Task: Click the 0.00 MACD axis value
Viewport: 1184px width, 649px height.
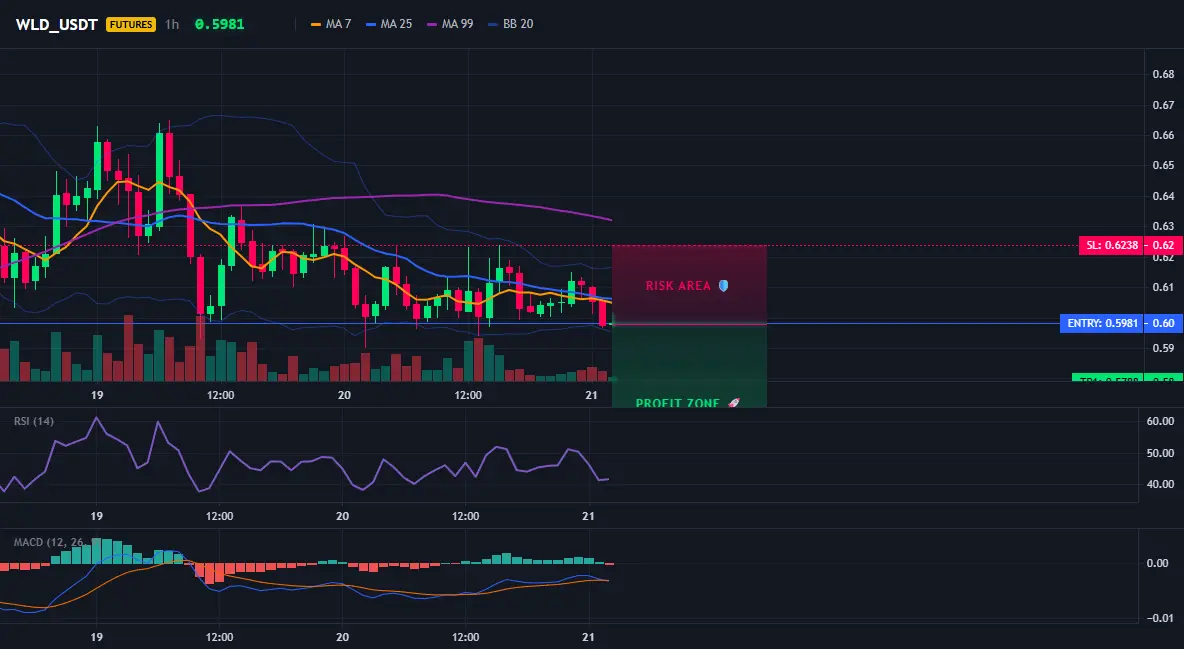Action: coord(1158,563)
